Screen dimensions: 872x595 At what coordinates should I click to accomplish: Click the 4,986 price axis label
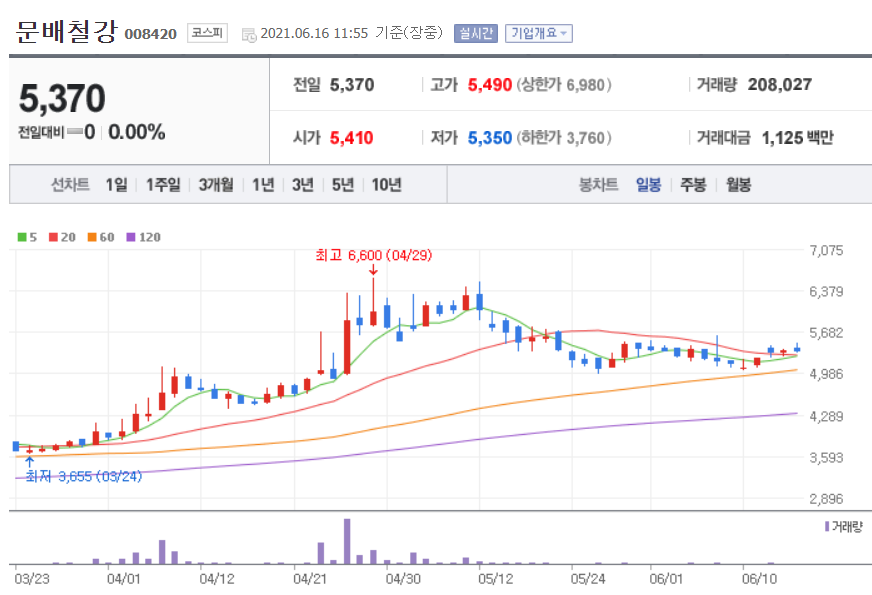coord(826,374)
